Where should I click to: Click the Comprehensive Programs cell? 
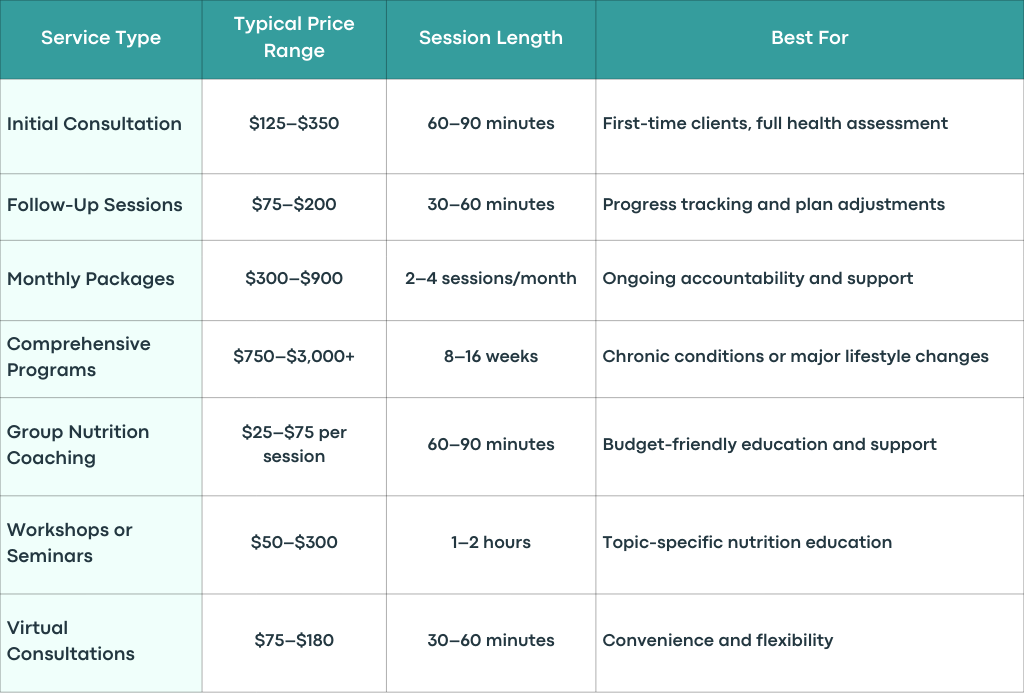tap(101, 359)
